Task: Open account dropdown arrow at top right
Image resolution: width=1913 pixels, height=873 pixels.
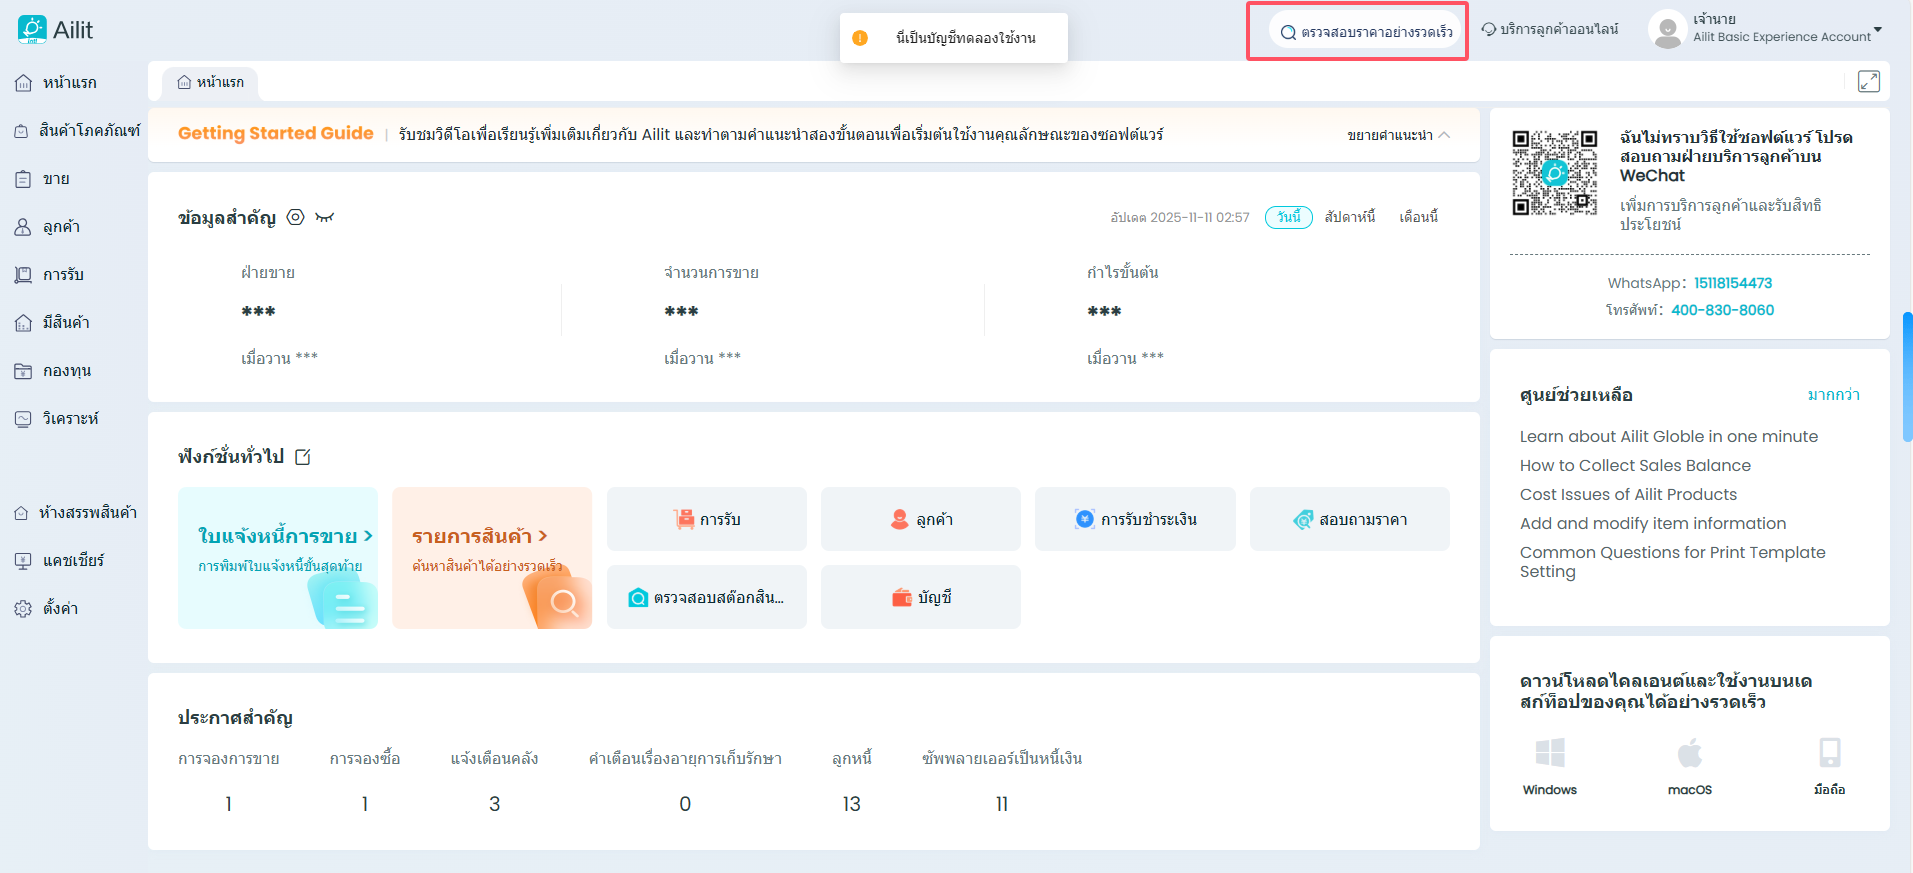Action: tap(1877, 29)
